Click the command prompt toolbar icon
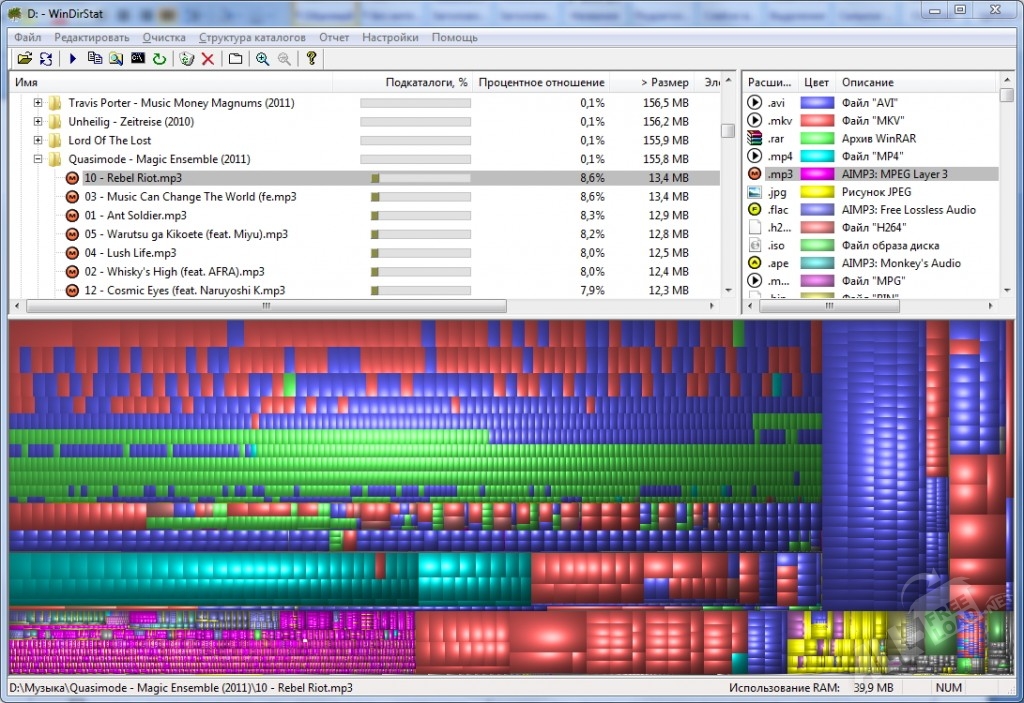 (x=137, y=59)
